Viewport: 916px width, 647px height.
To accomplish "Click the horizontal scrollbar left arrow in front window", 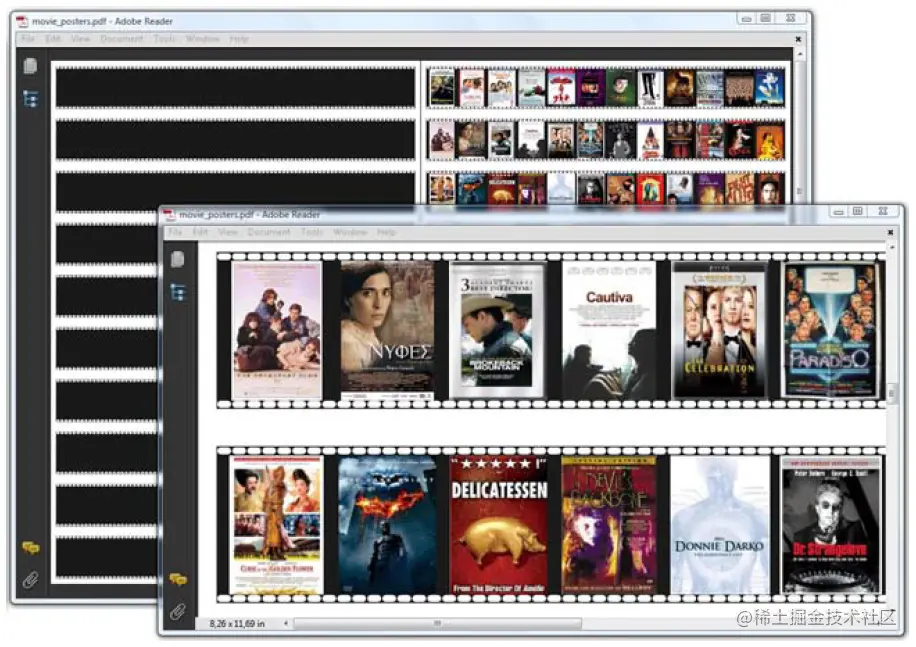I will tap(286, 624).
